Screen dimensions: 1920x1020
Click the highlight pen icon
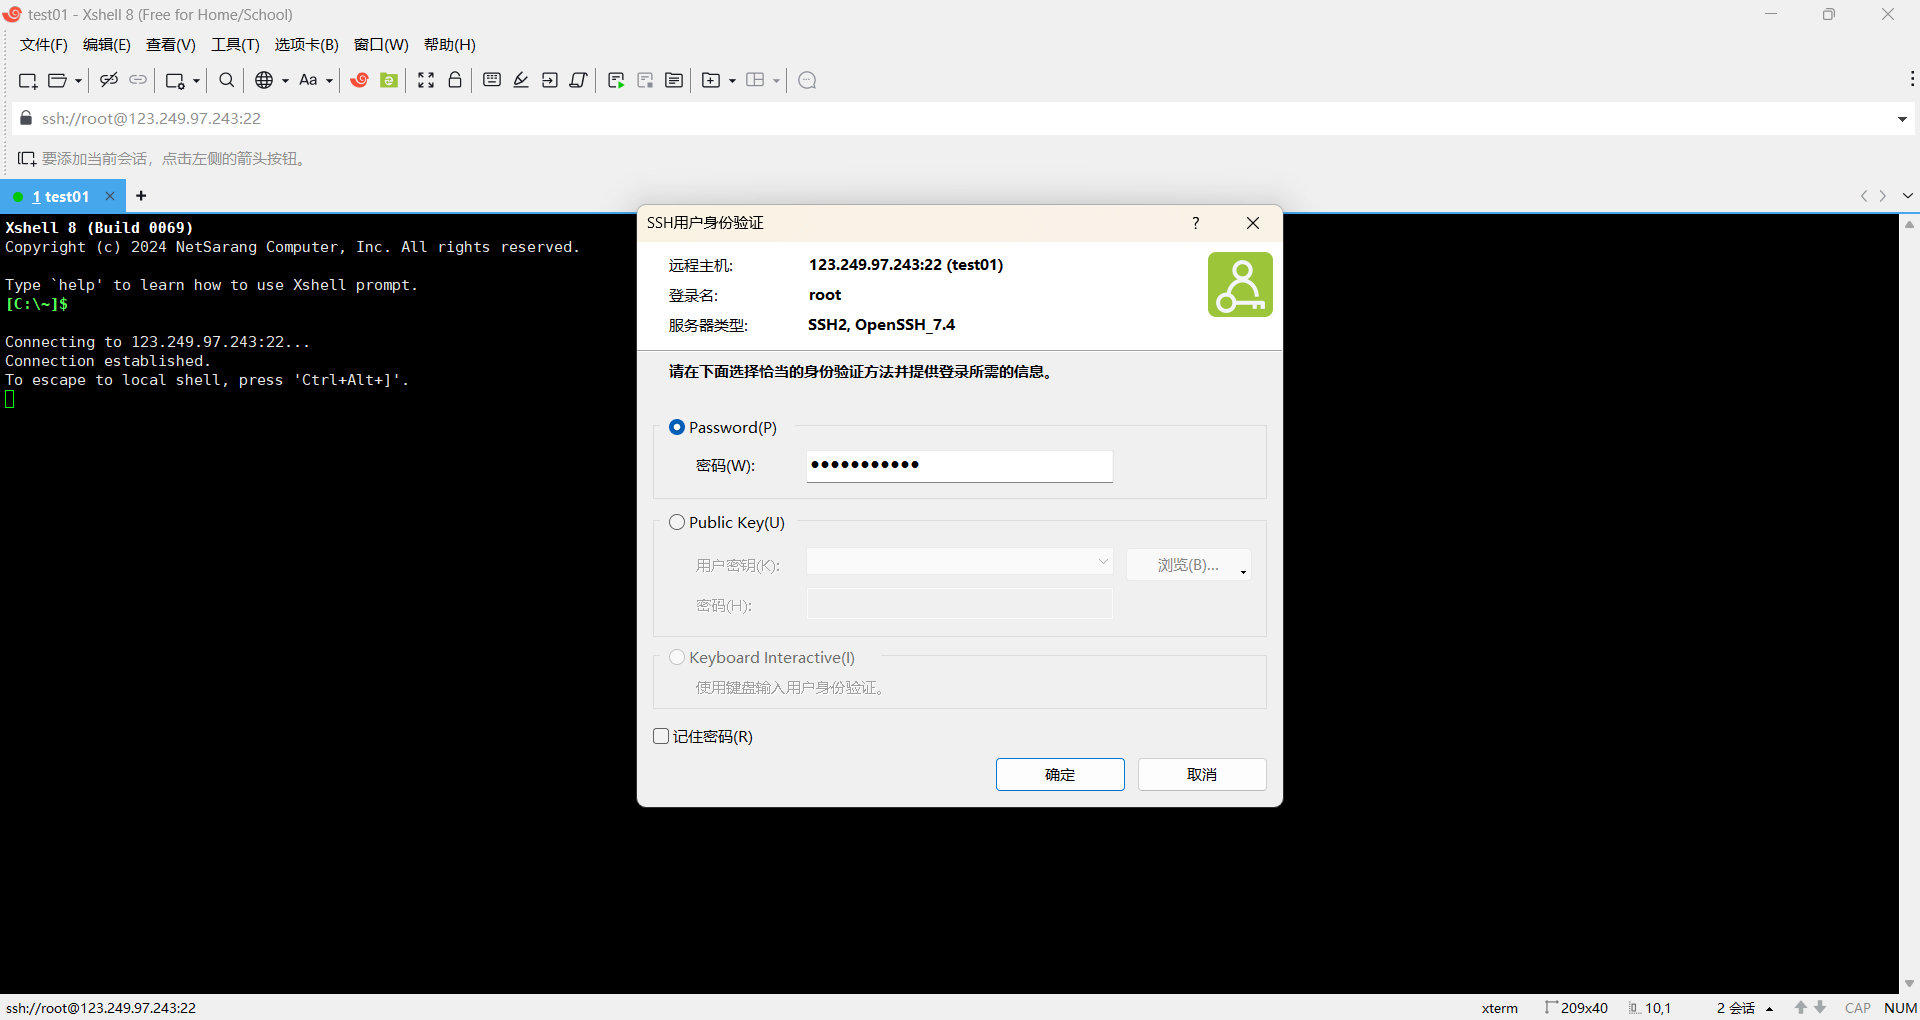(521, 80)
